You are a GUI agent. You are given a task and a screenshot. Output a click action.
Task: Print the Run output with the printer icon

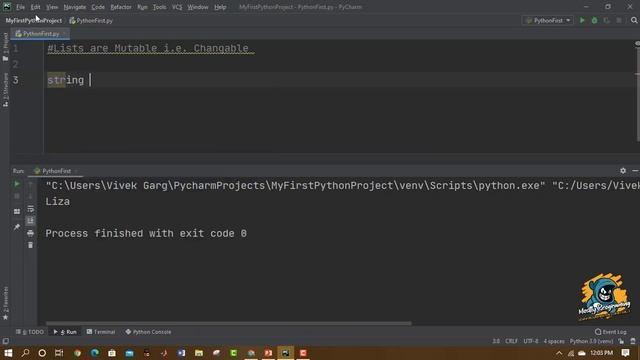31,233
